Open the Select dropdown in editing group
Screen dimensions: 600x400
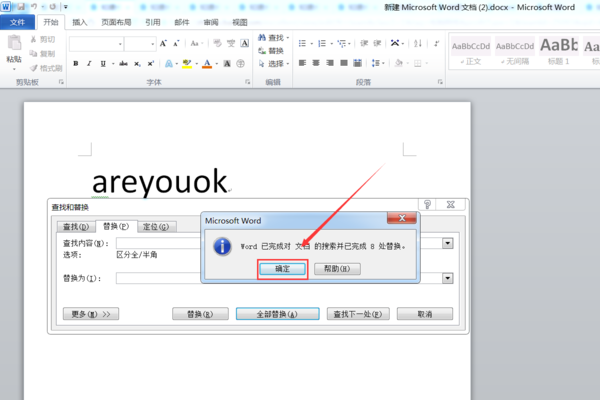273,64
